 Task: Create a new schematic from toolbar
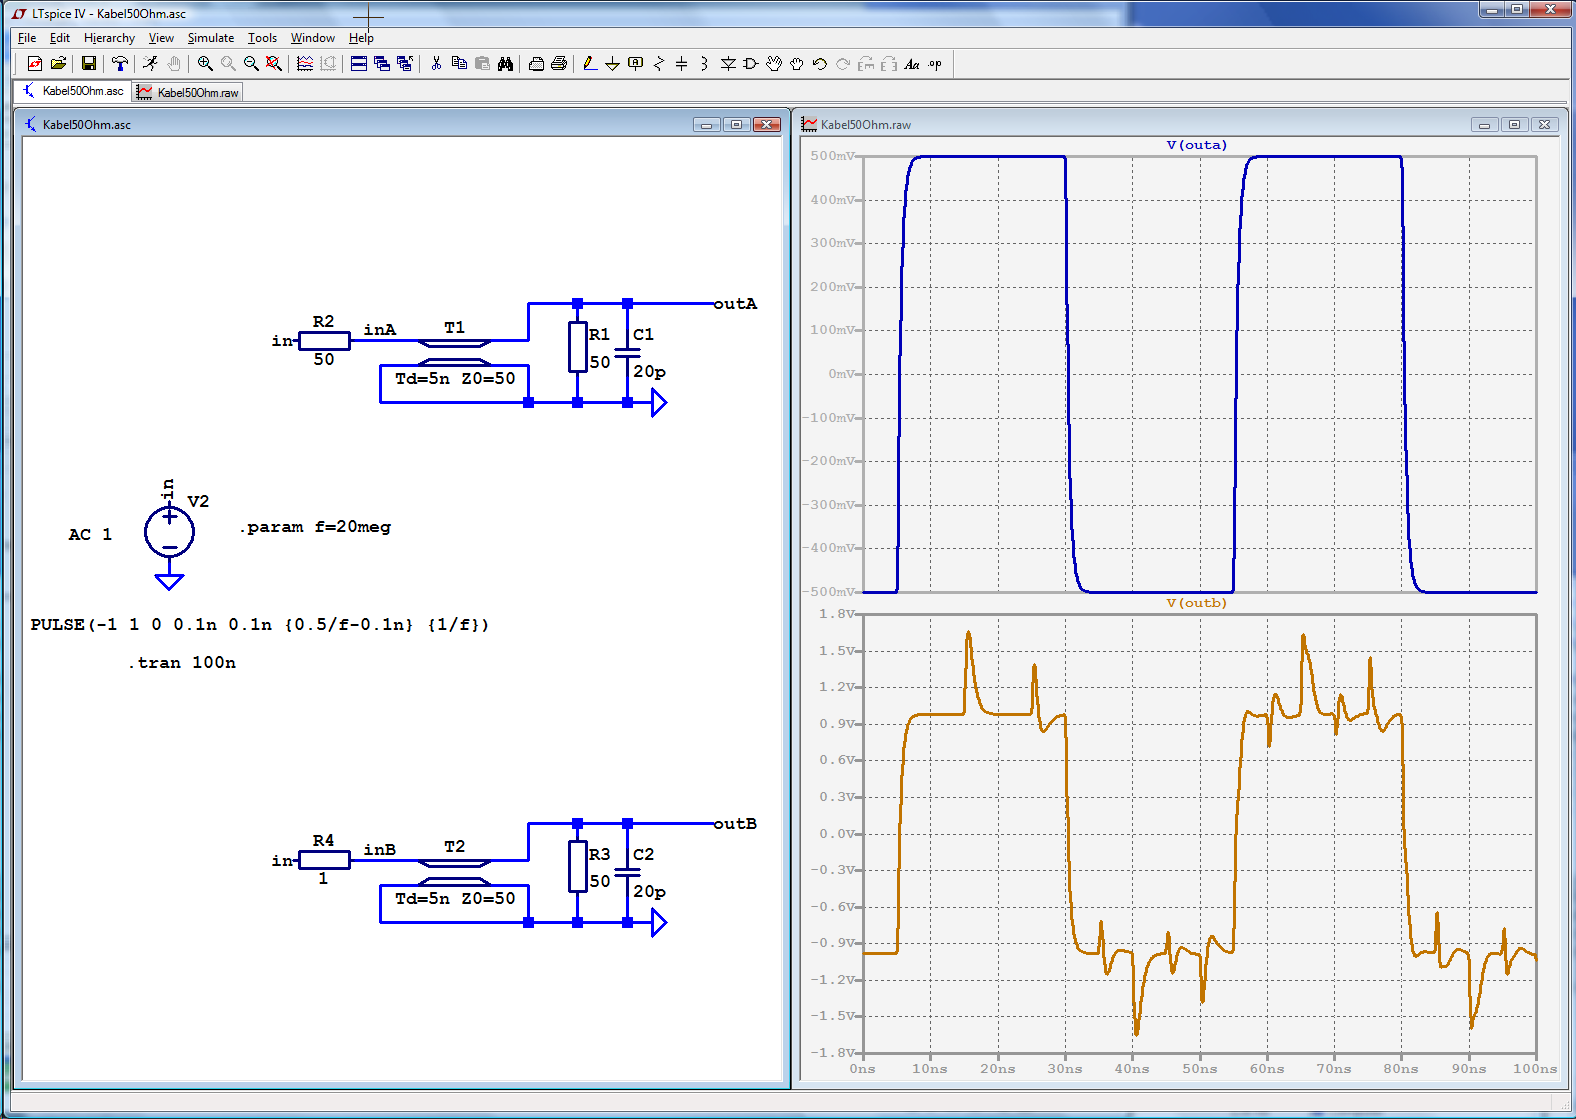[34, 64]
